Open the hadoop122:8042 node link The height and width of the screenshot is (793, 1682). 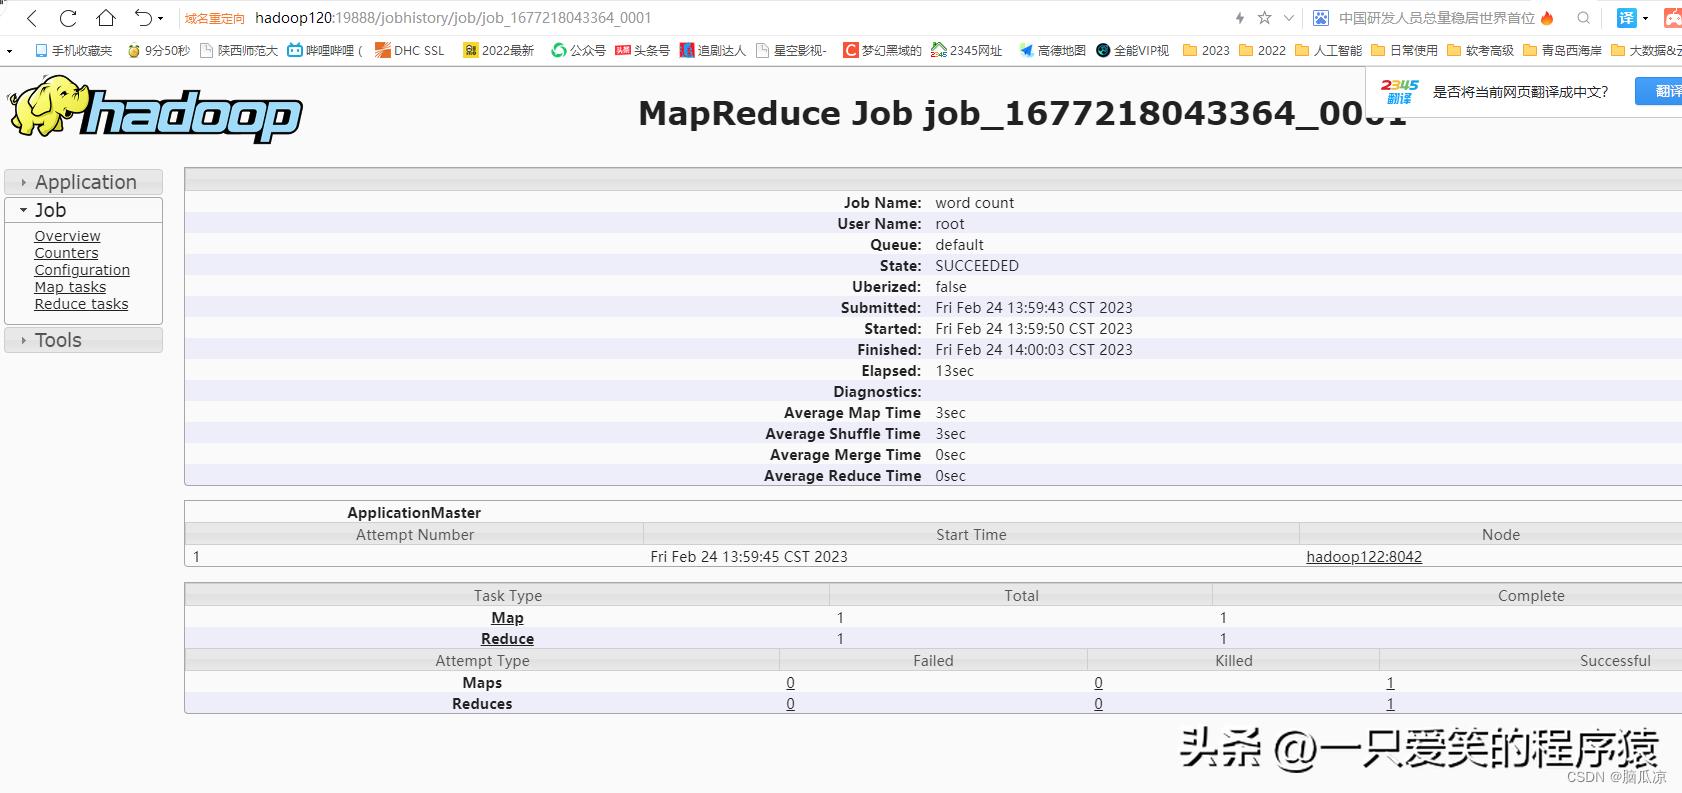(x=1364, y=557)
